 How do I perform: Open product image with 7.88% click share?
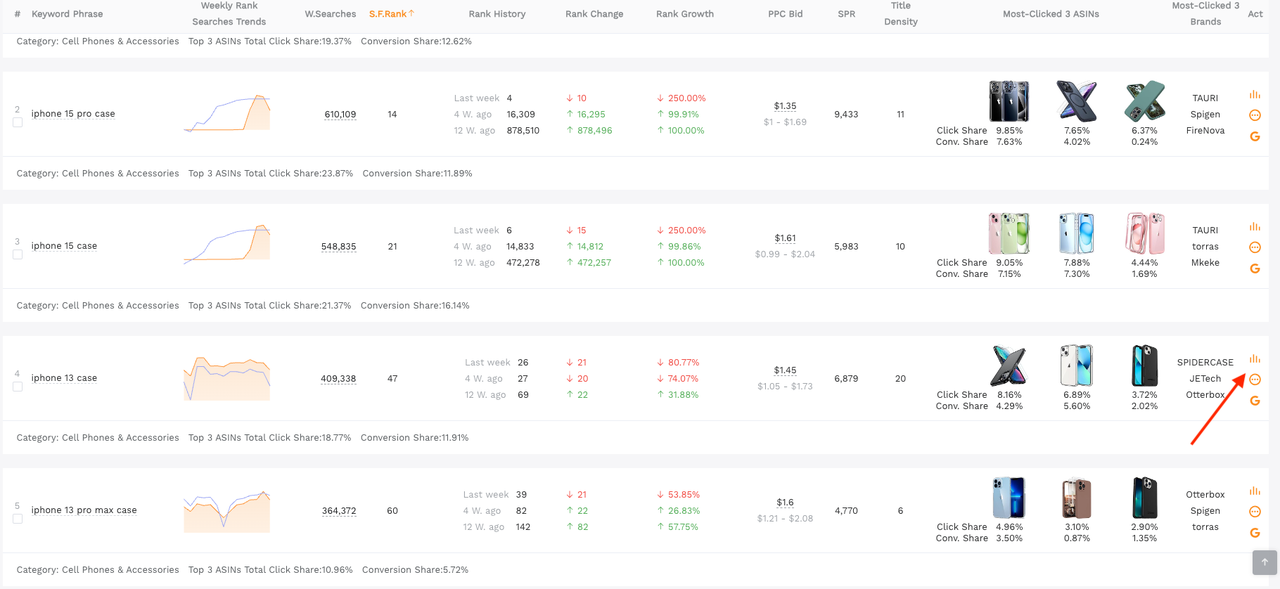(1077, 234)
